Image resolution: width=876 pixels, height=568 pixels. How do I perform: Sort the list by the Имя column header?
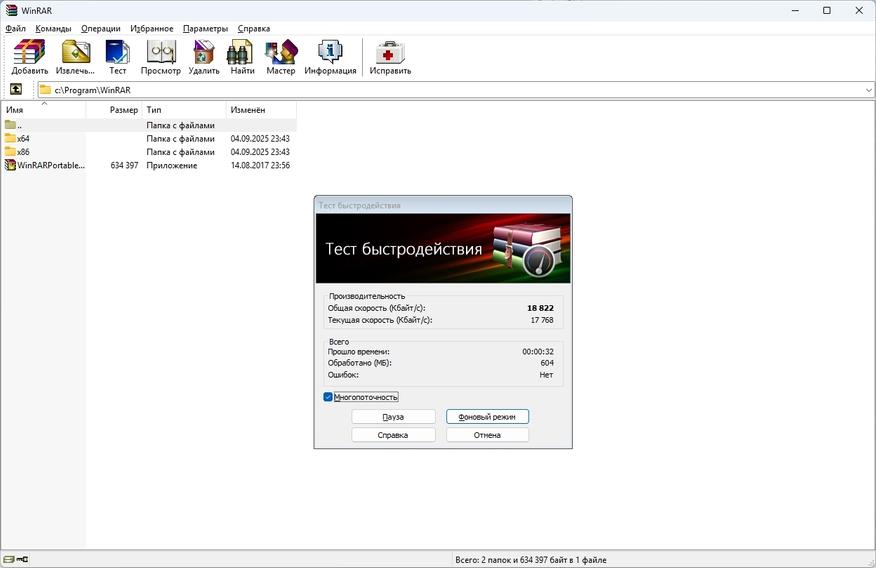[44, 110]
